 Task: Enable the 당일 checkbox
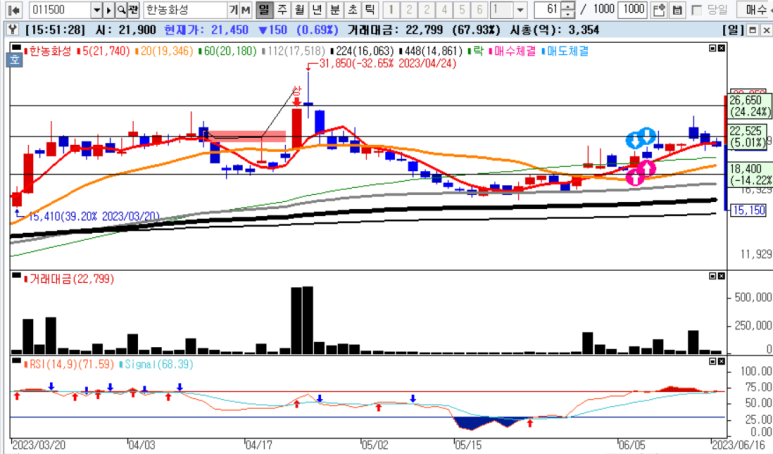(697, 10)
